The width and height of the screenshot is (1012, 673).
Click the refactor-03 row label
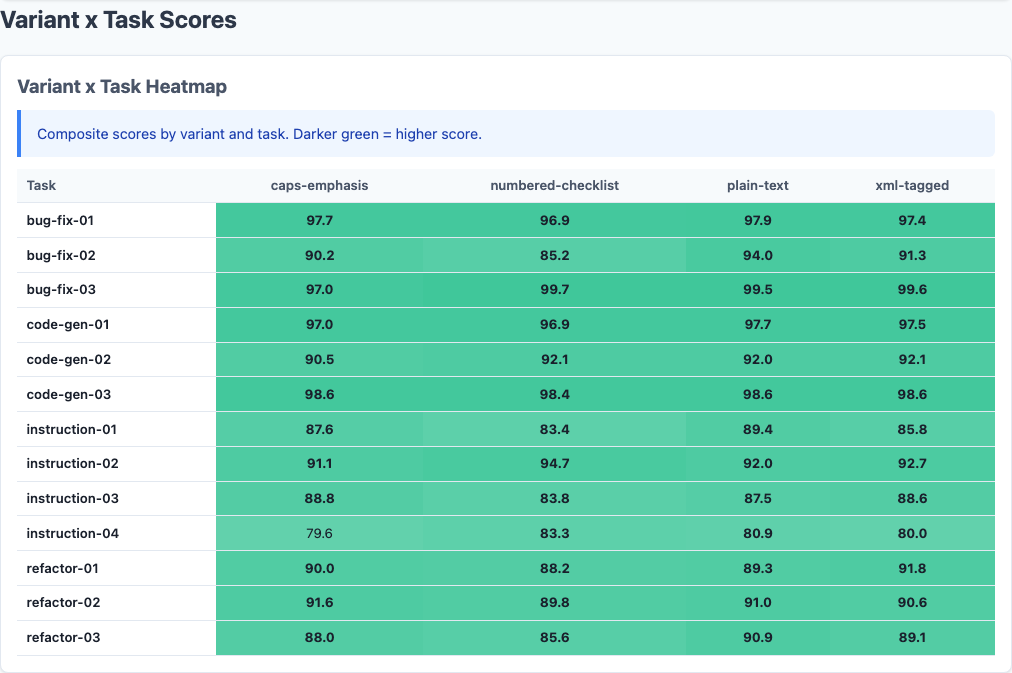[x=63, y=637]
